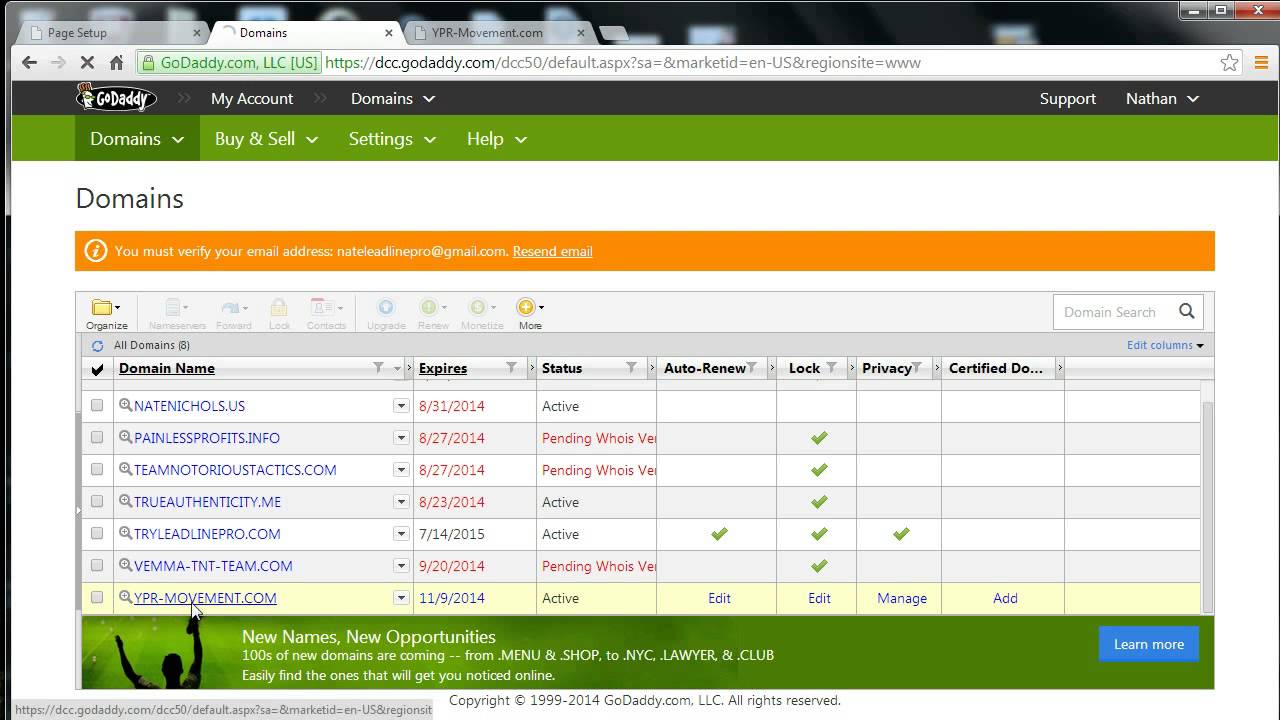Bookmark this page with the star
Screen dimensions: 1280x720
pyautogui.click(x=1230, y=62)
